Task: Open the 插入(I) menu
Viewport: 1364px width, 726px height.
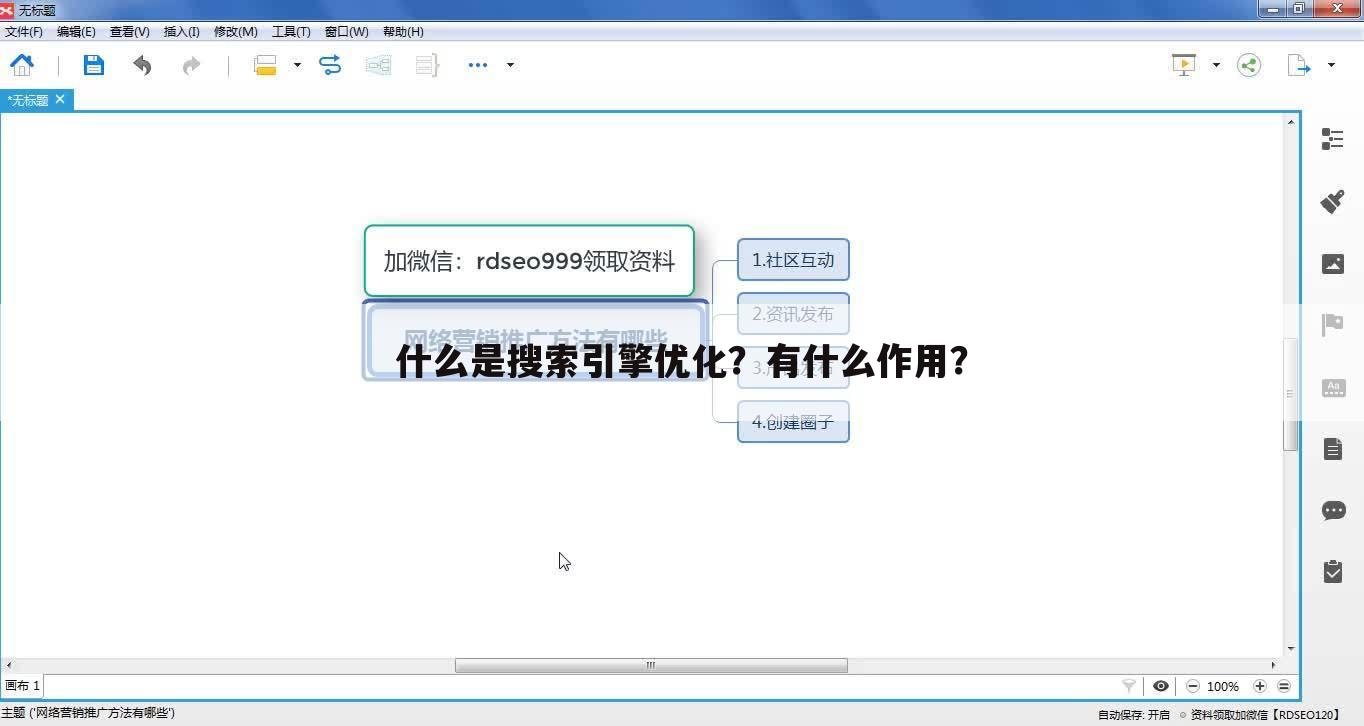Action: click(x=181, y=31)
